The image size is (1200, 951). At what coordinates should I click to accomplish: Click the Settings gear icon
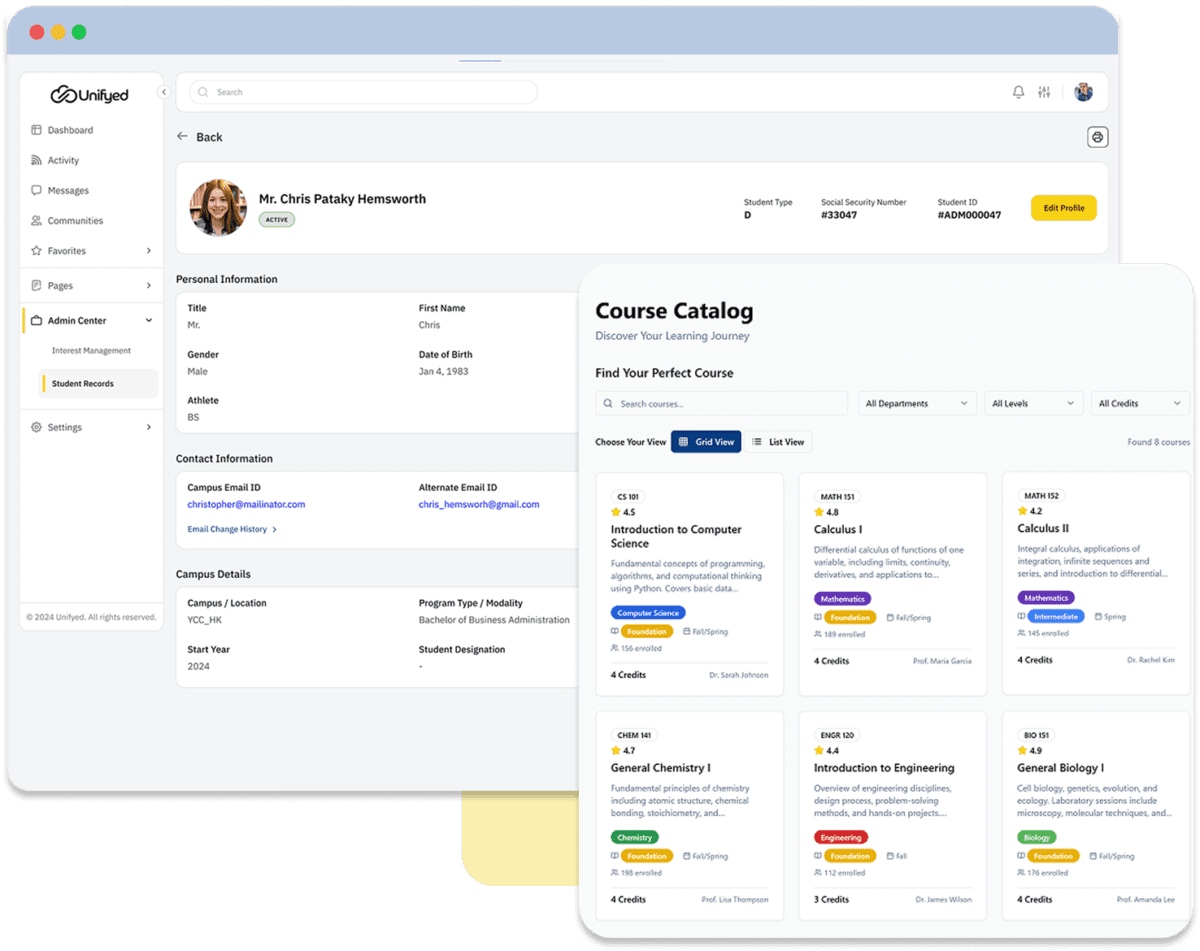pos(36,427)
